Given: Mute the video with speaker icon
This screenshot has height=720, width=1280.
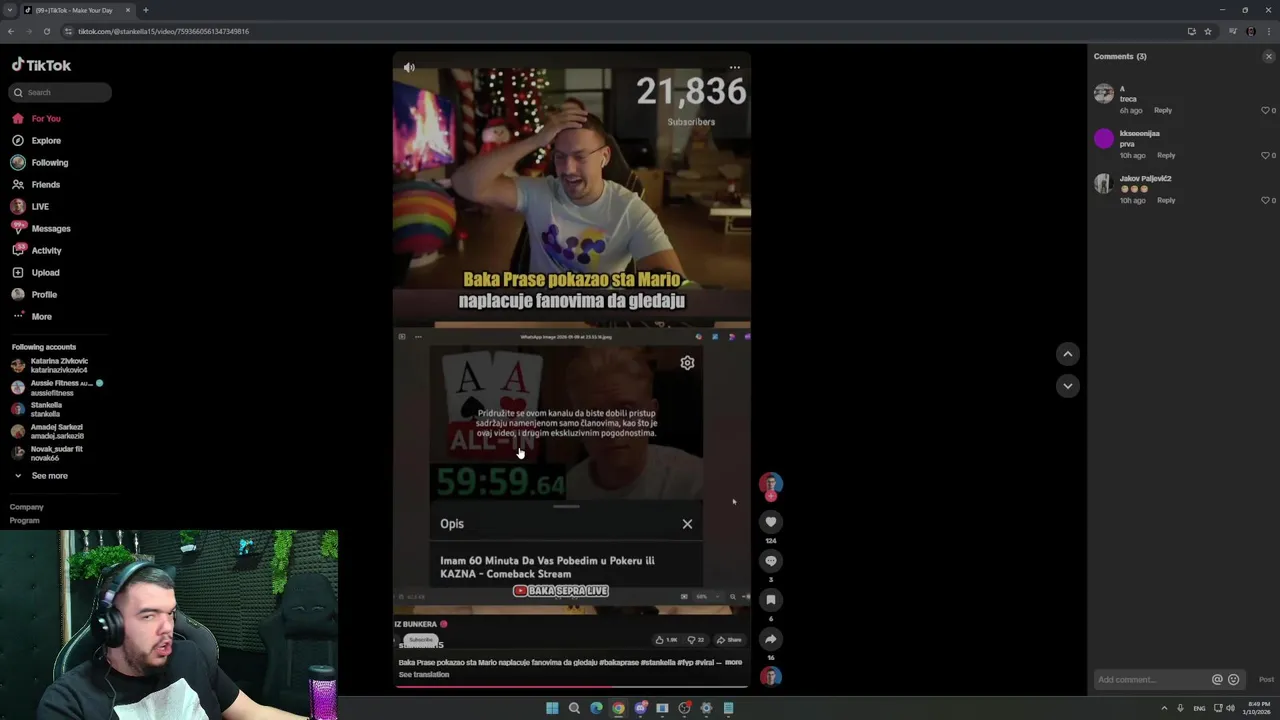Looking at the screenshot, I should (409, 67).
